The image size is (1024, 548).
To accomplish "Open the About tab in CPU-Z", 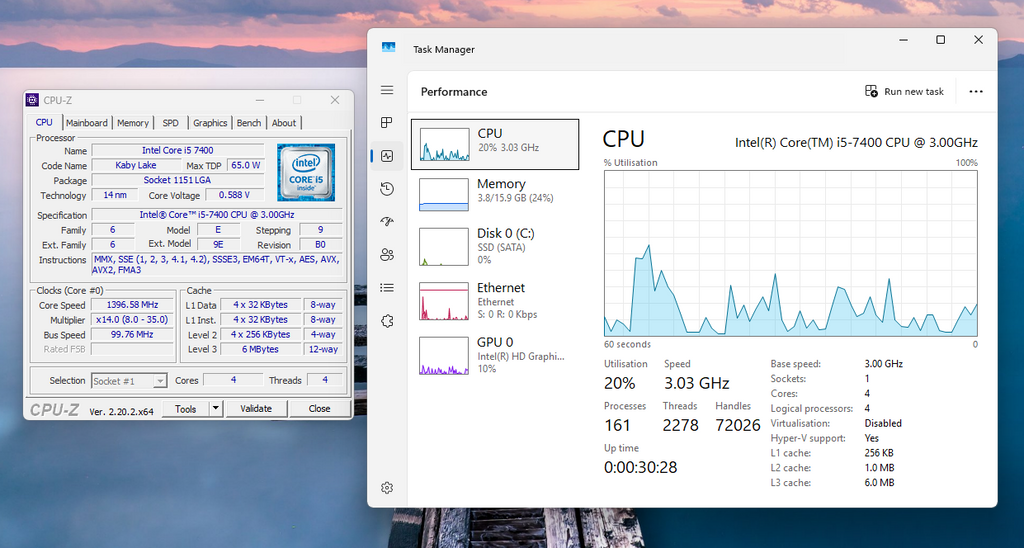I will pos(284,123).
